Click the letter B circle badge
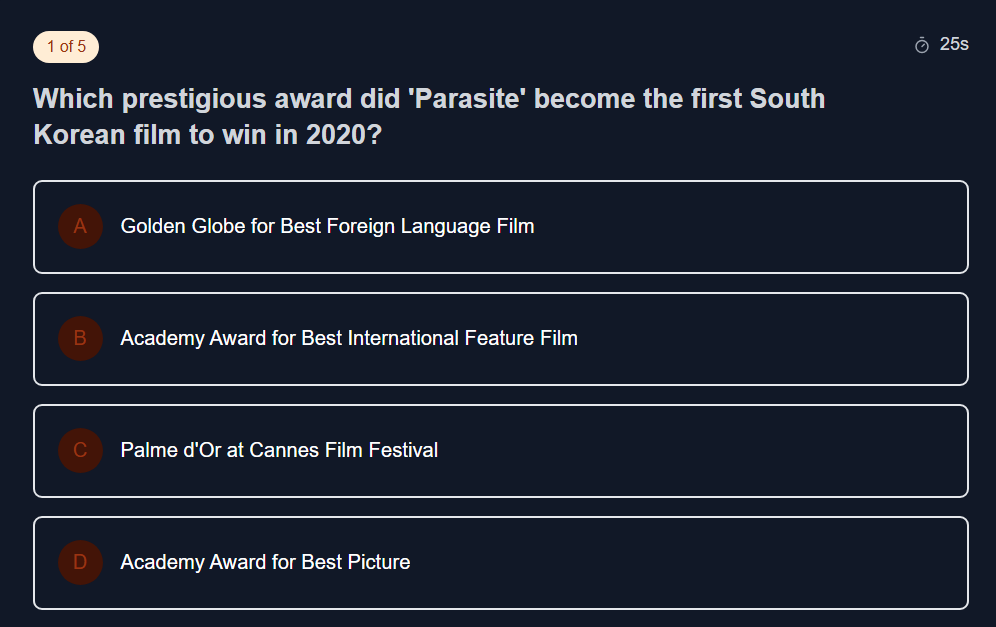 [x=80, y=339]
